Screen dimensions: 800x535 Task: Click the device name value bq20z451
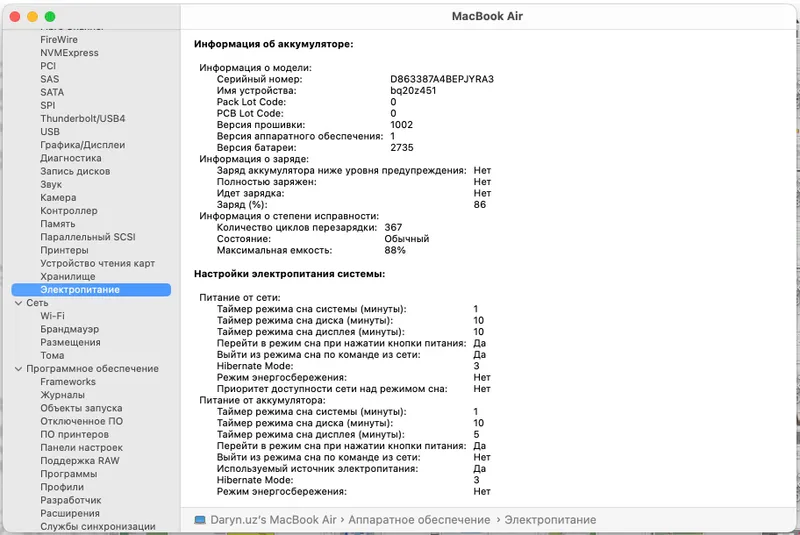point(413,91)
